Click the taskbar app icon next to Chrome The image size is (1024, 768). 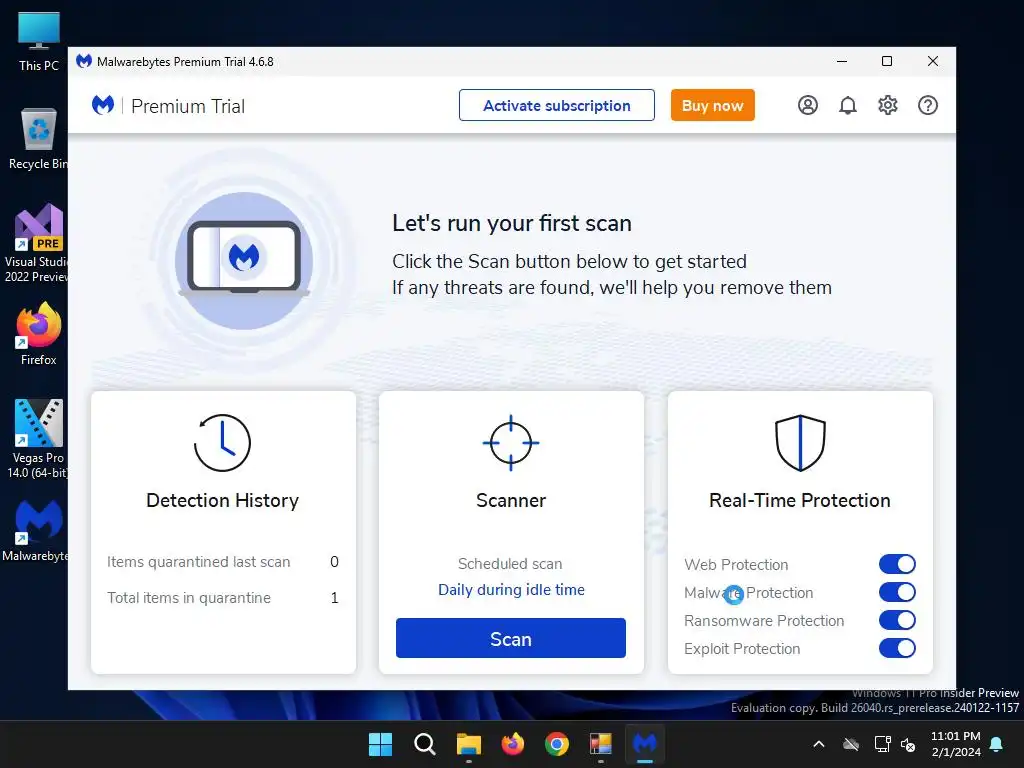click(x=601, y=744)
